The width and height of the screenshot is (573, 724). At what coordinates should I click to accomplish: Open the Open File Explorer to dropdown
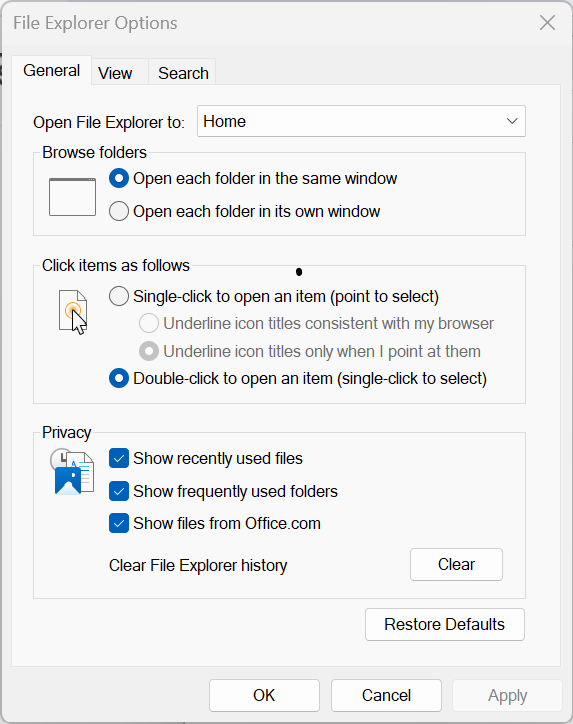[x=361, y=121]
